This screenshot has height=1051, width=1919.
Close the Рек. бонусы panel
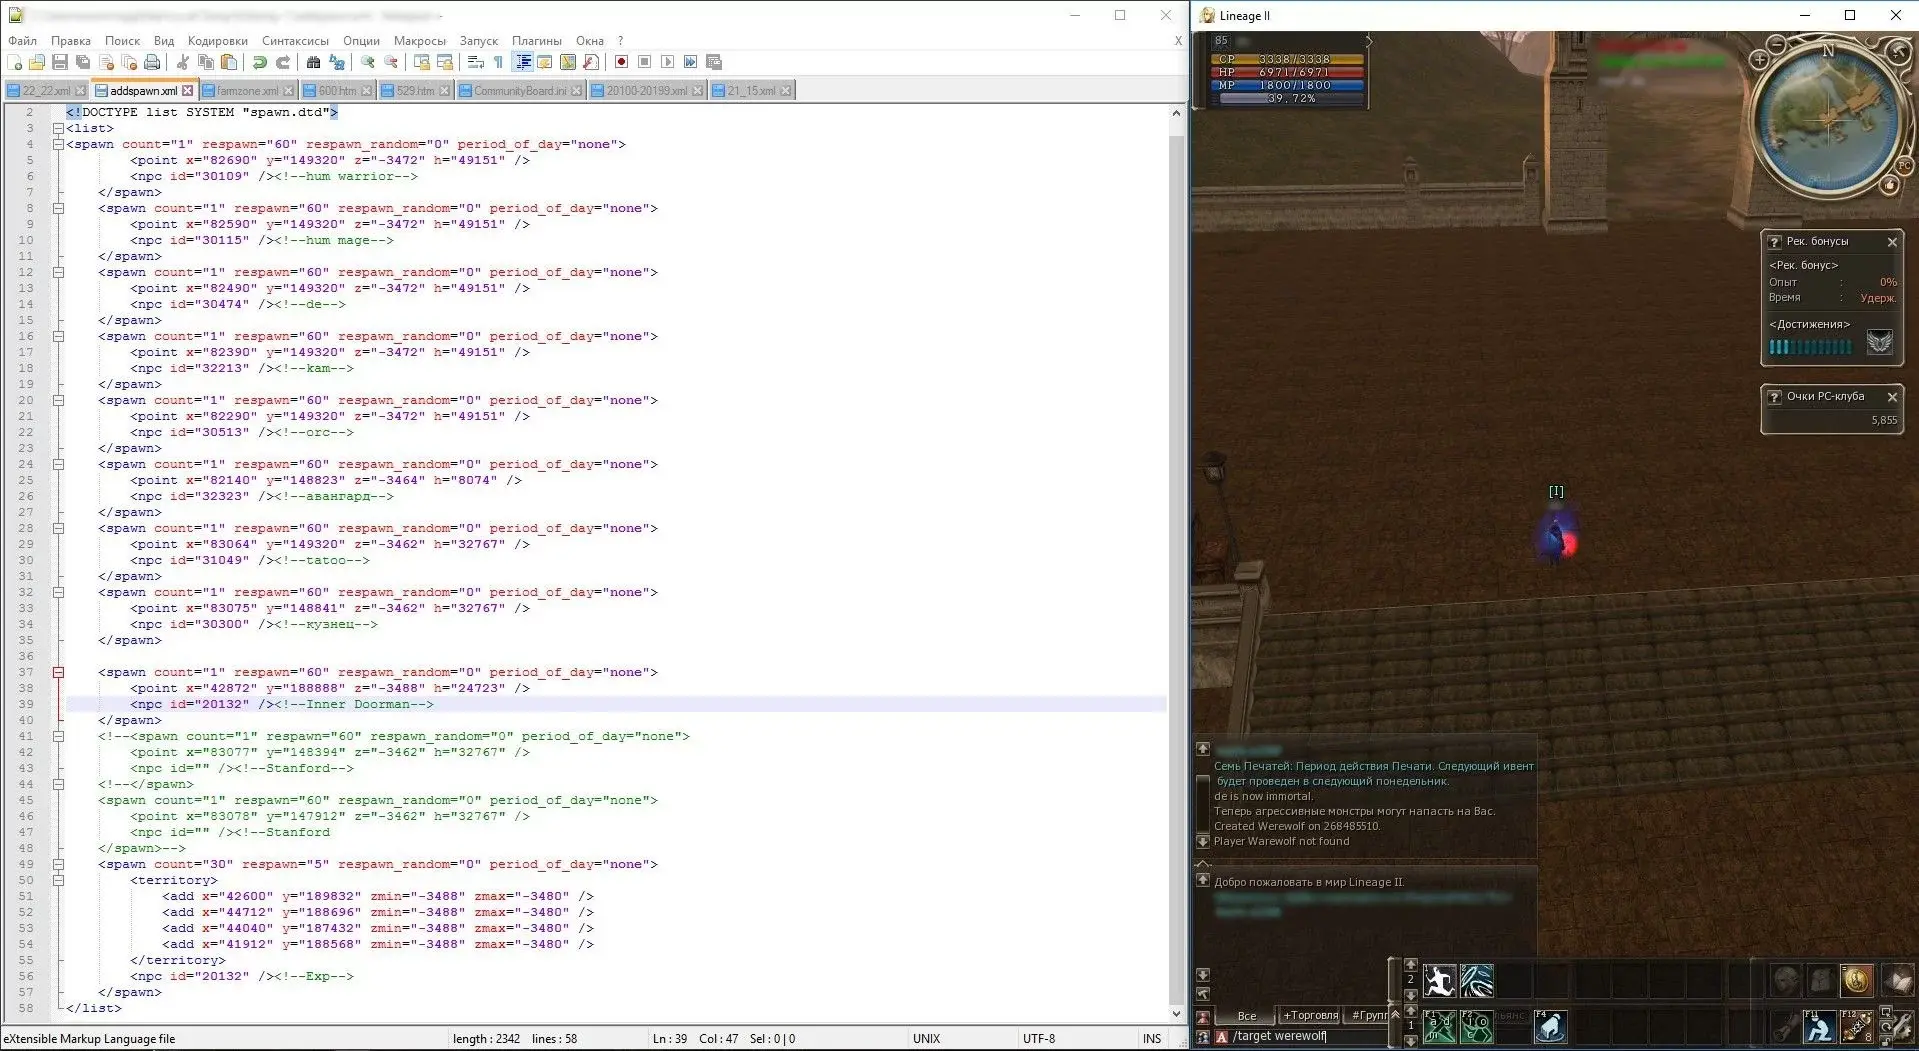click(x=1891, y=242)
